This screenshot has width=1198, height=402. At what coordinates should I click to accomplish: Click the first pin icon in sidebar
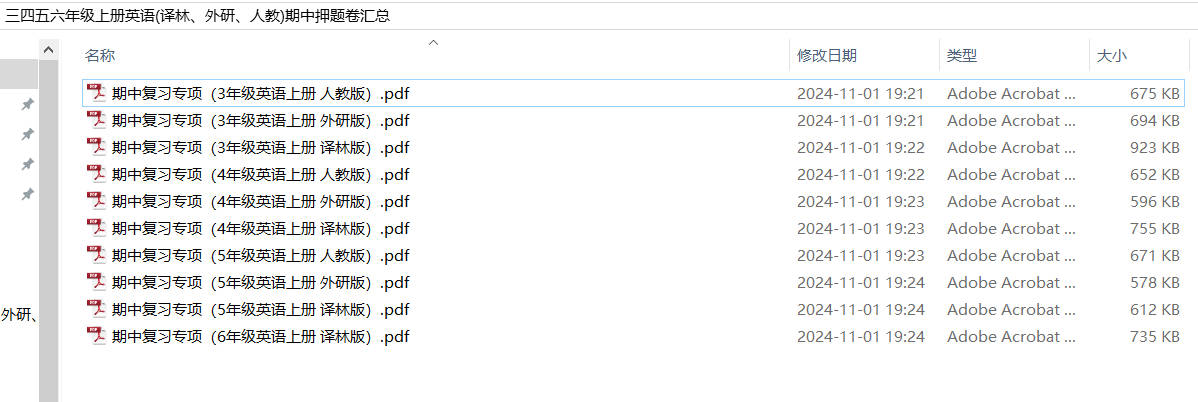[x=28, y=104]
